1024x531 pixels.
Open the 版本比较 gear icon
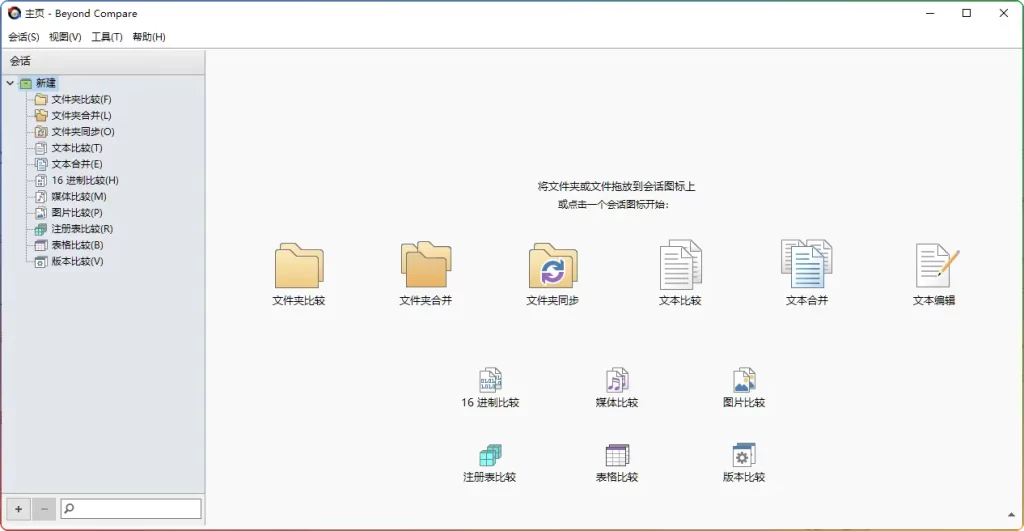click(744, 455)
